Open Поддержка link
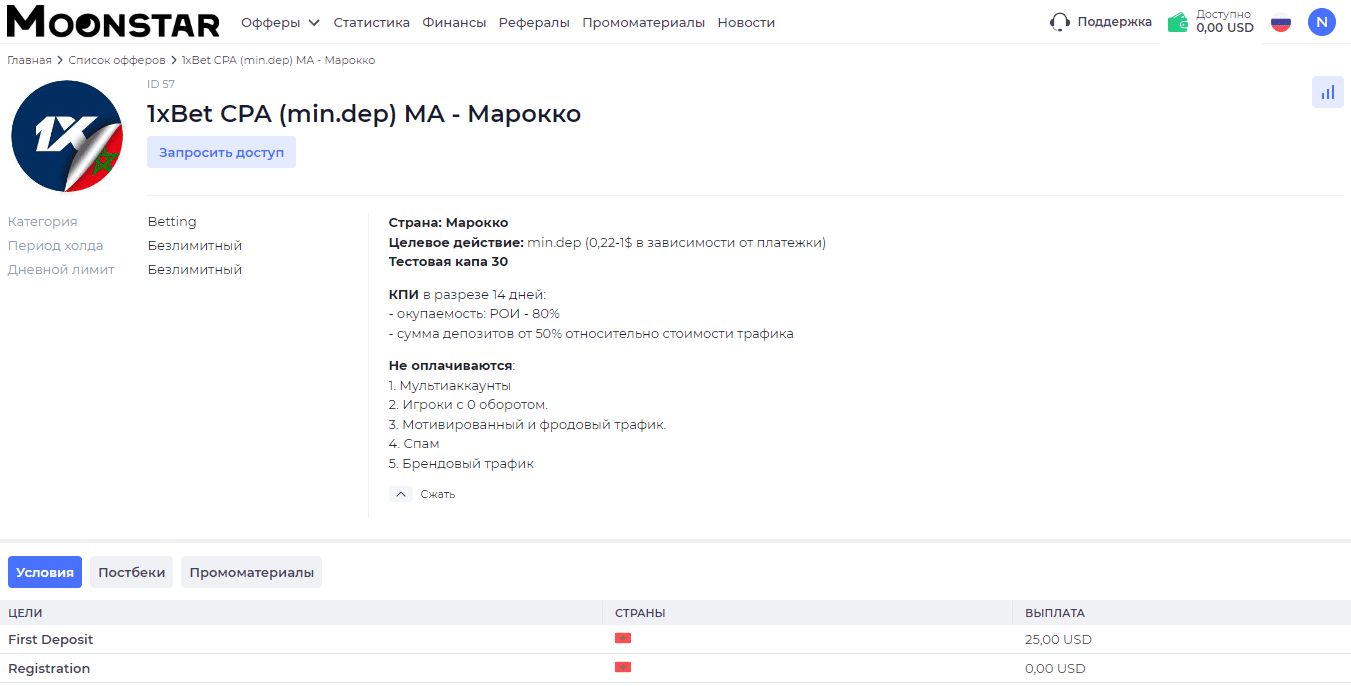 [x=1114, y=22]
